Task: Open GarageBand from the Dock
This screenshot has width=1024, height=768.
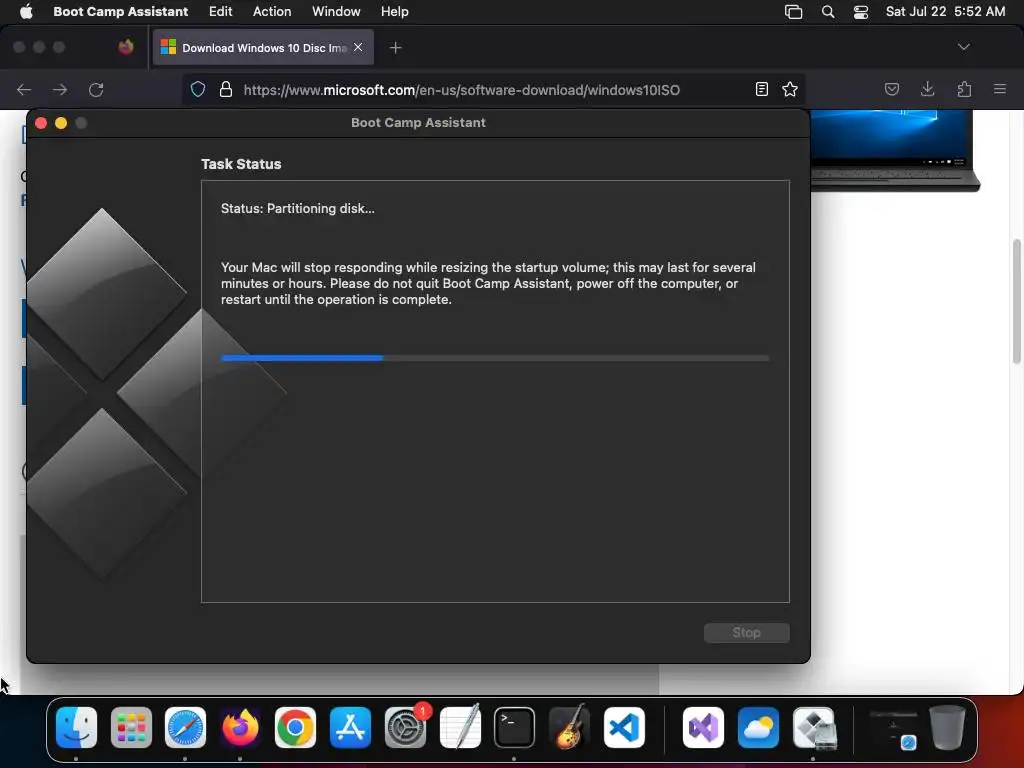Action: 569,728
